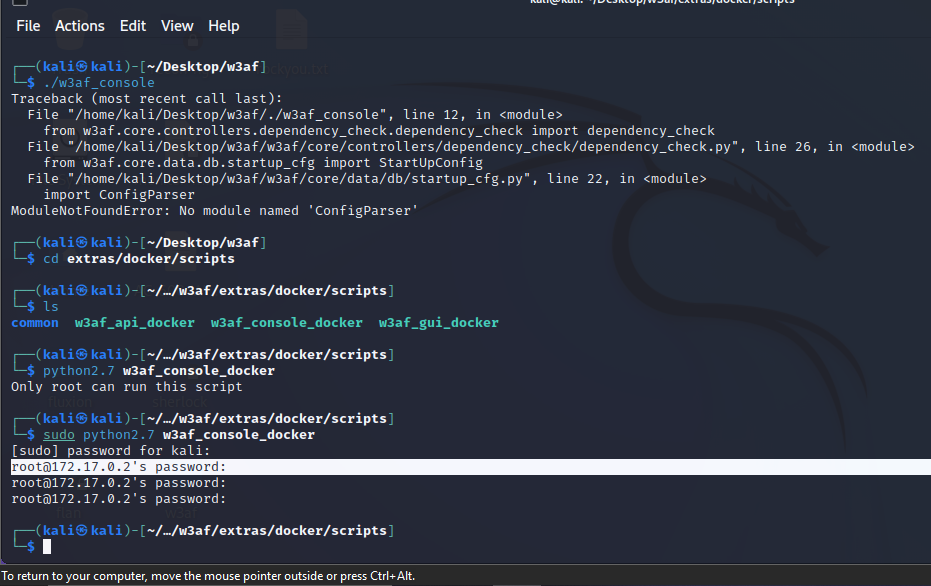Click 'from w3af.core.data.db.startup_cfg import StartUpConfig' line

[x=263, y=163]
